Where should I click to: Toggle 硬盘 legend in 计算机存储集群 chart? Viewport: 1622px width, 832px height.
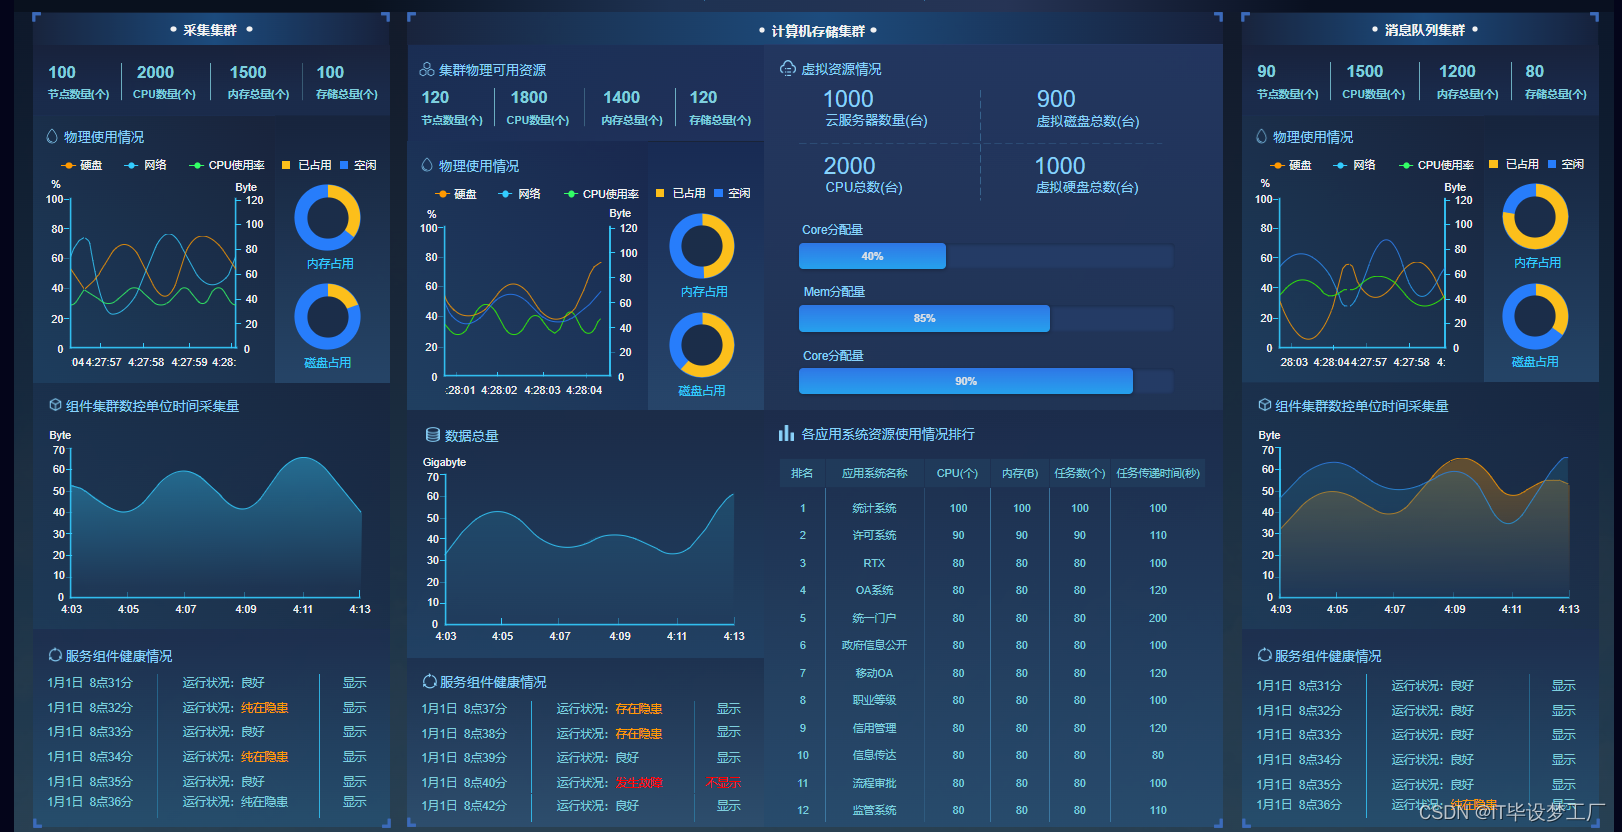click(456, 194)
